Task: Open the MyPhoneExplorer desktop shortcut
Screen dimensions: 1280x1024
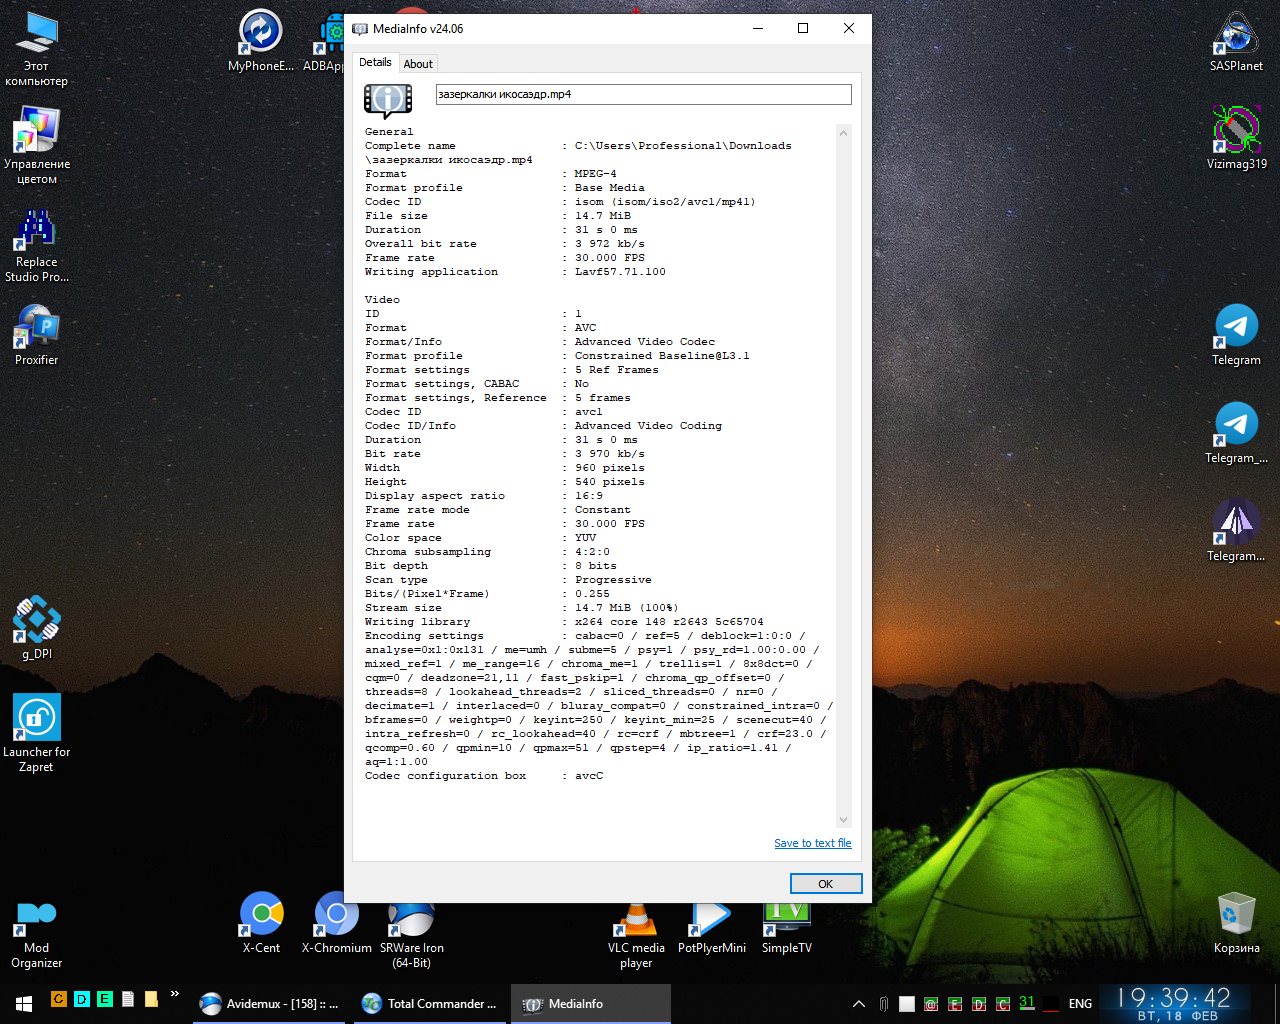Action: coord(261,41)
